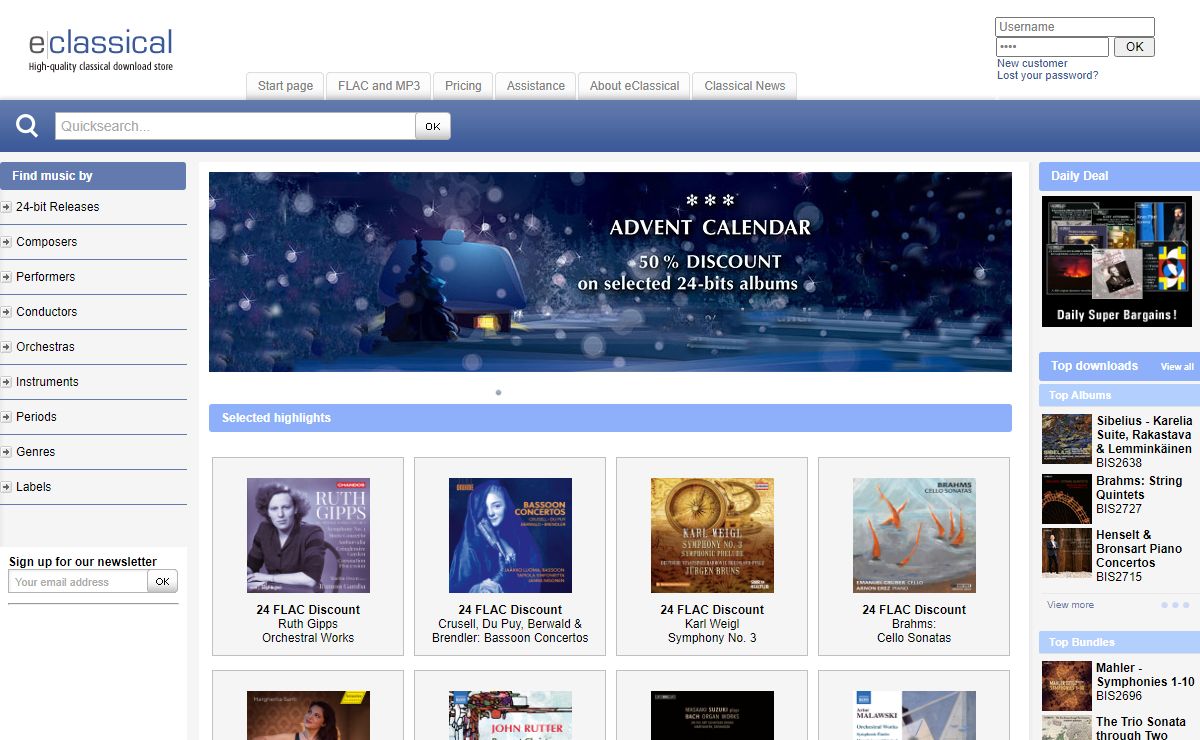This screenshot has height=740, width=1200.
Task: Open Henselt & Bronsart Piano Concertos link
Action: coord(1139,549)
